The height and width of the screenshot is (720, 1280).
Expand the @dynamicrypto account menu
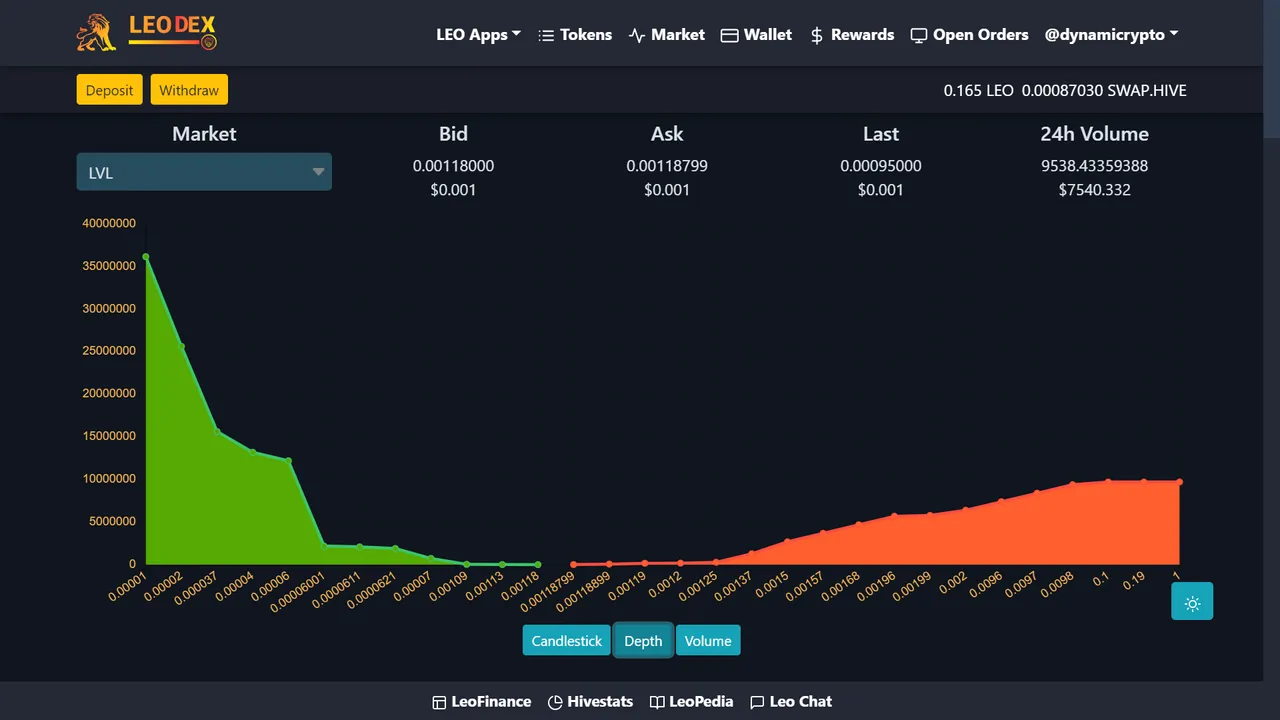[x=1111, y=34]
